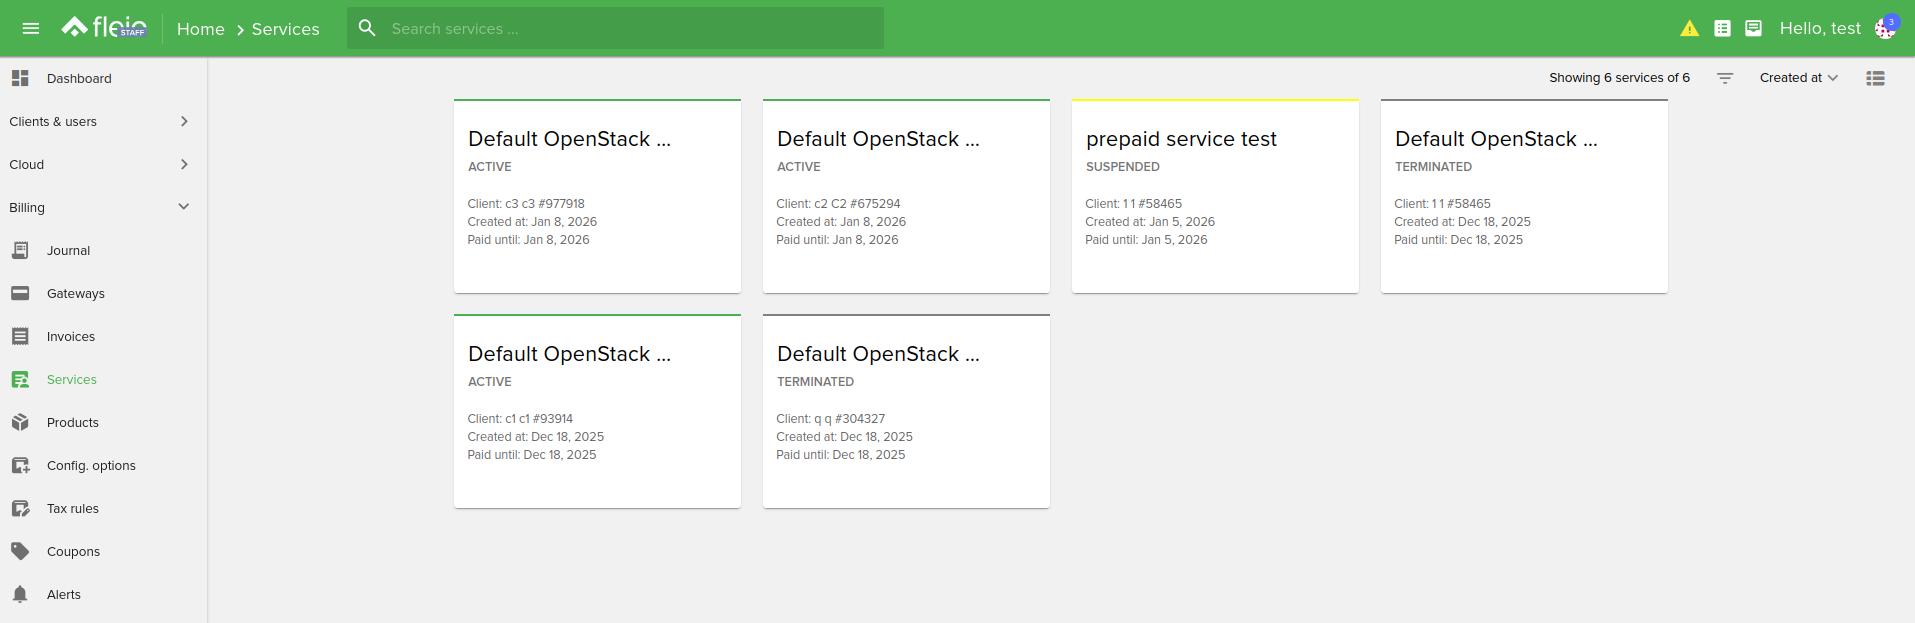Screen dimensions: 1915x623
Task: Select Tax rules menu item
Action: tap(73, 509)
